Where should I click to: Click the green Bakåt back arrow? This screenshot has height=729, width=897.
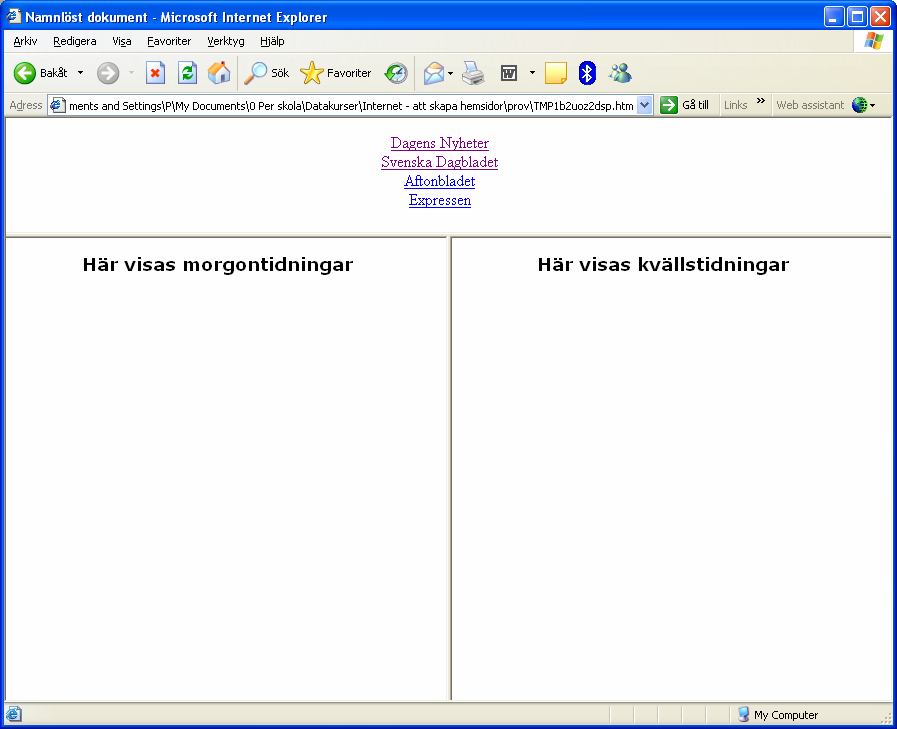[x=25, y=73]
